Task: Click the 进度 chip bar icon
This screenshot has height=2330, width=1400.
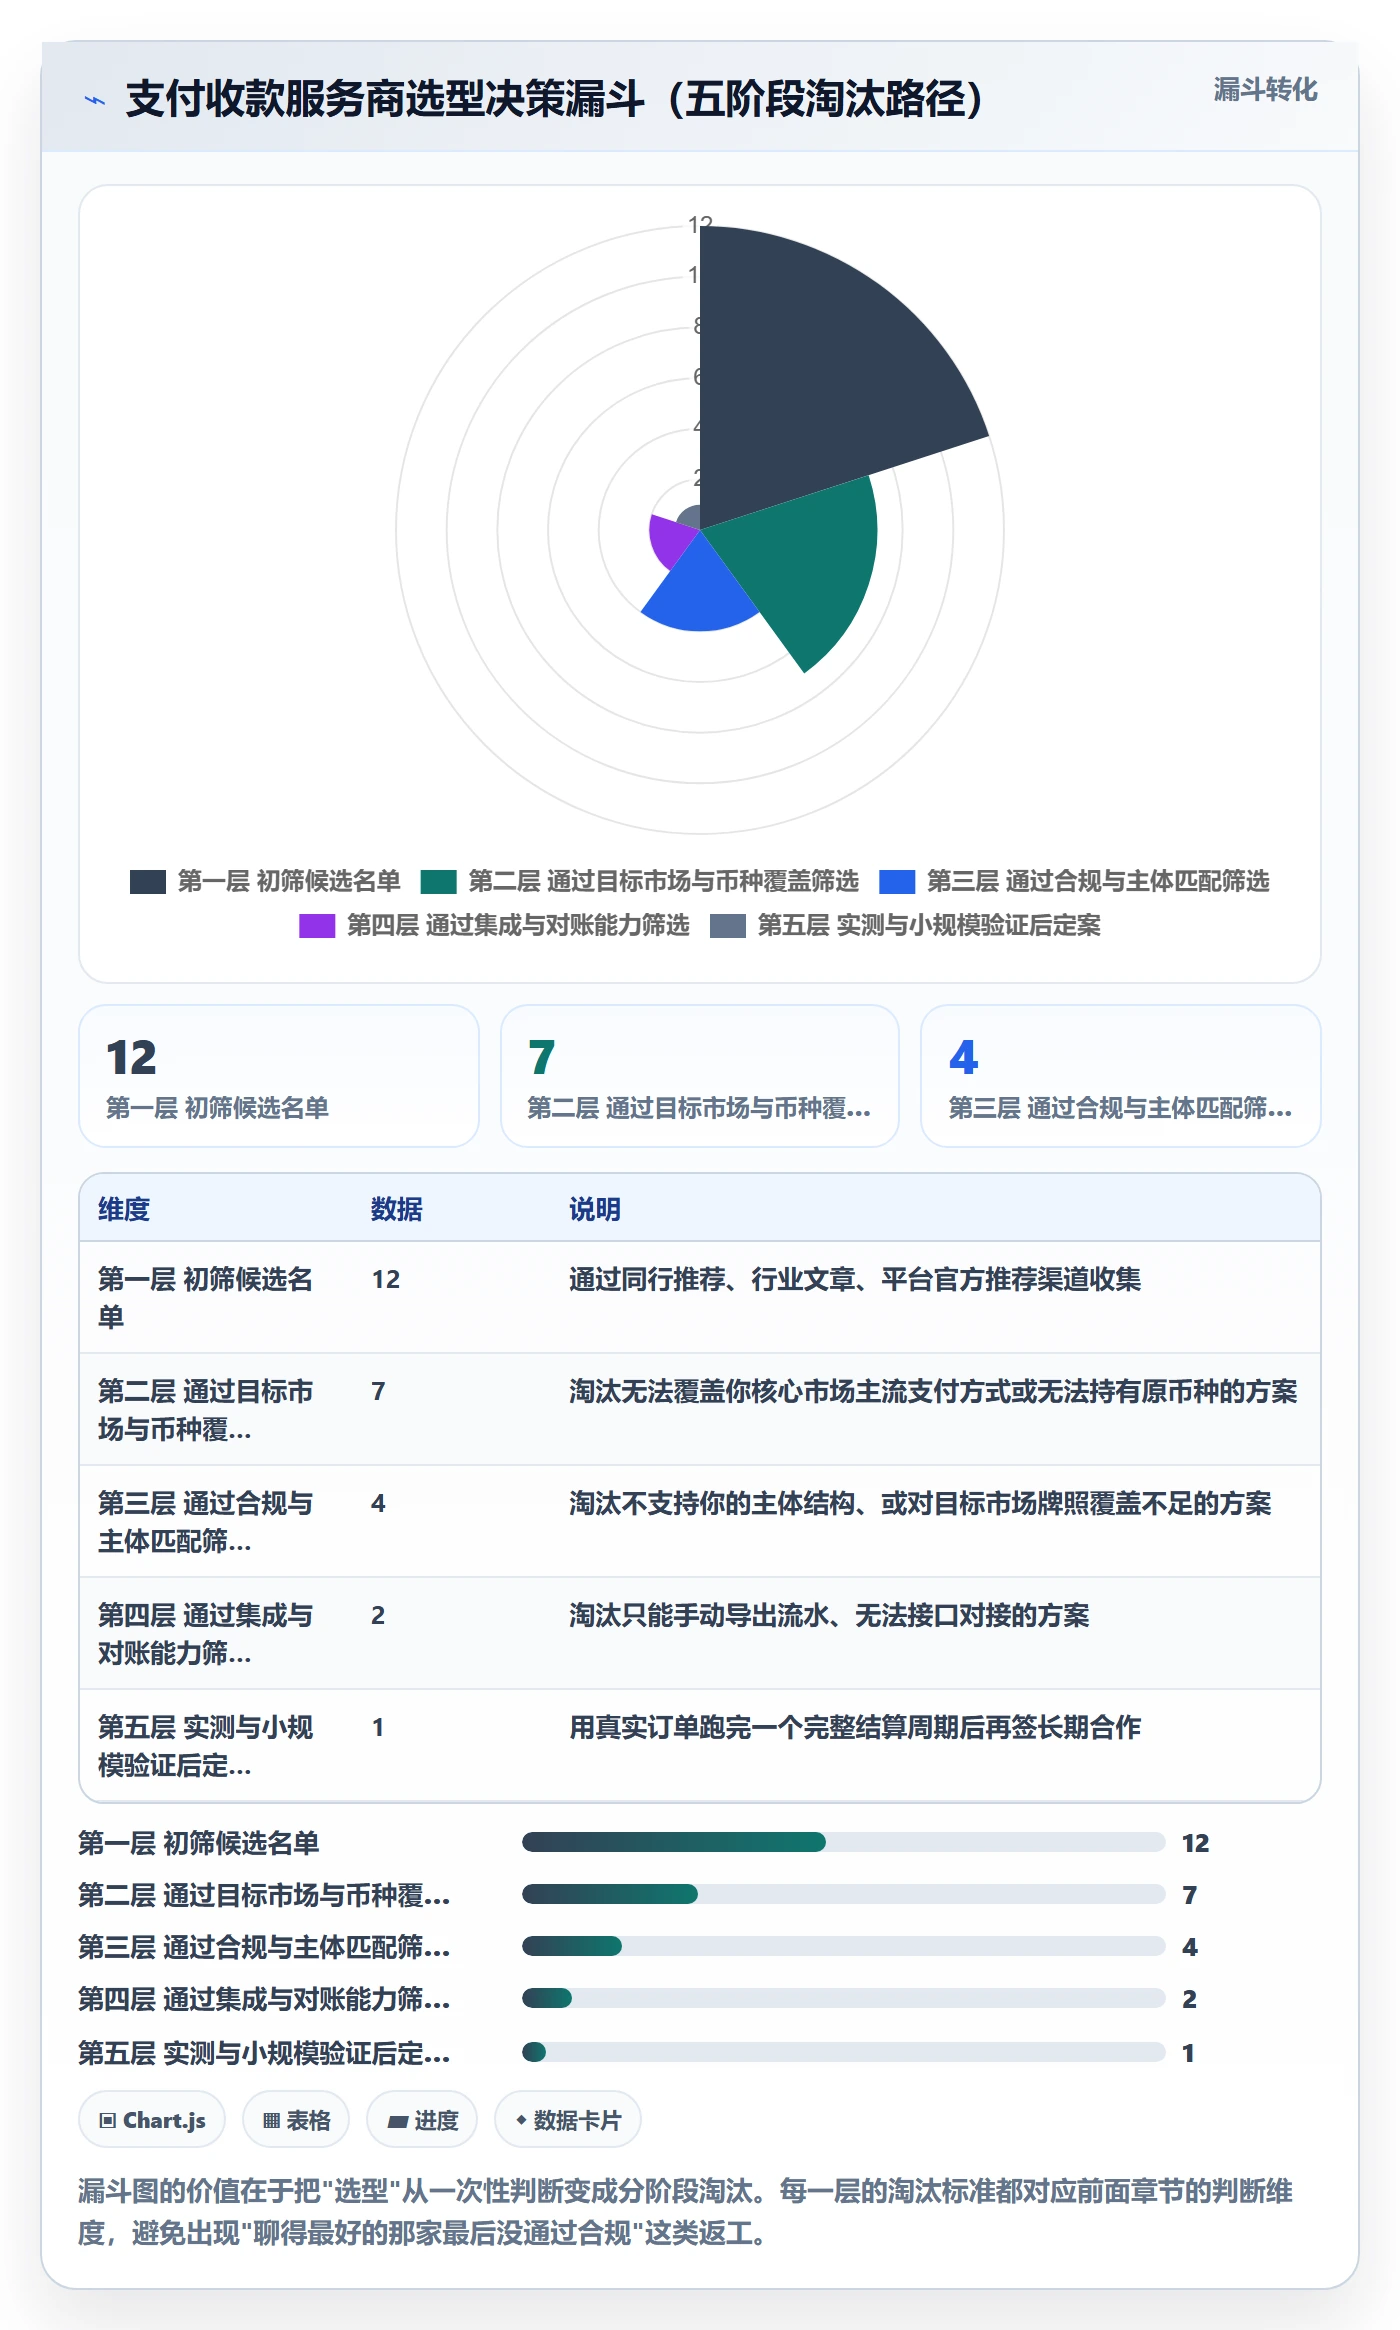Action: [x=398, y=2121]
